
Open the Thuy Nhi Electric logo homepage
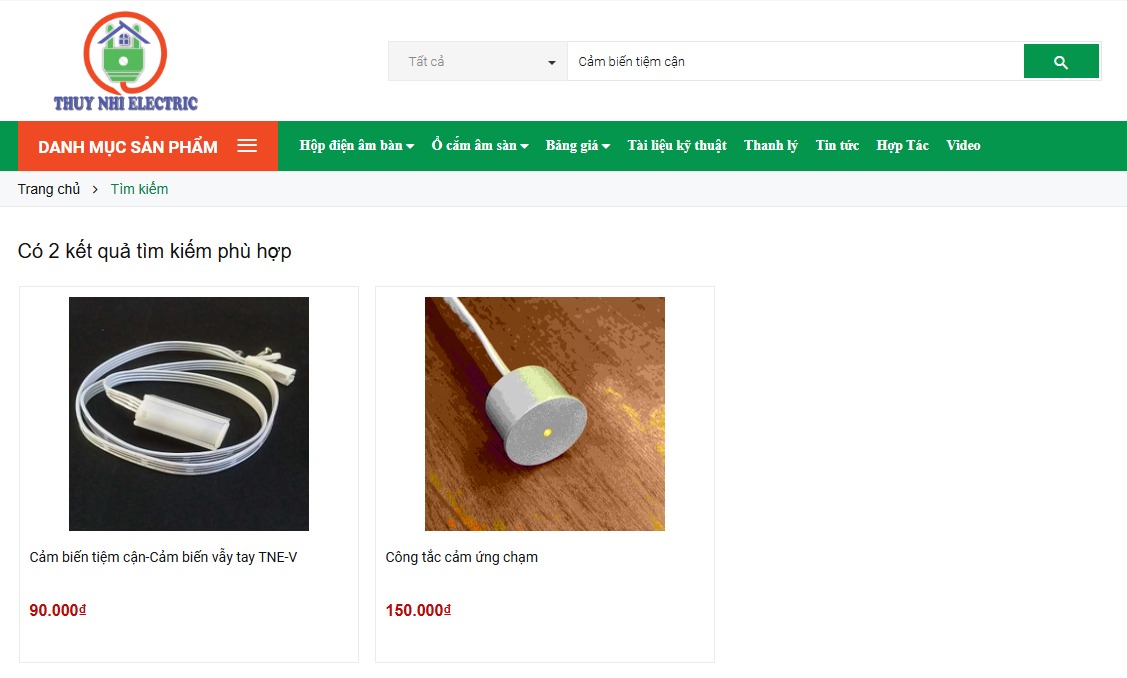click(x=126, y=62)
